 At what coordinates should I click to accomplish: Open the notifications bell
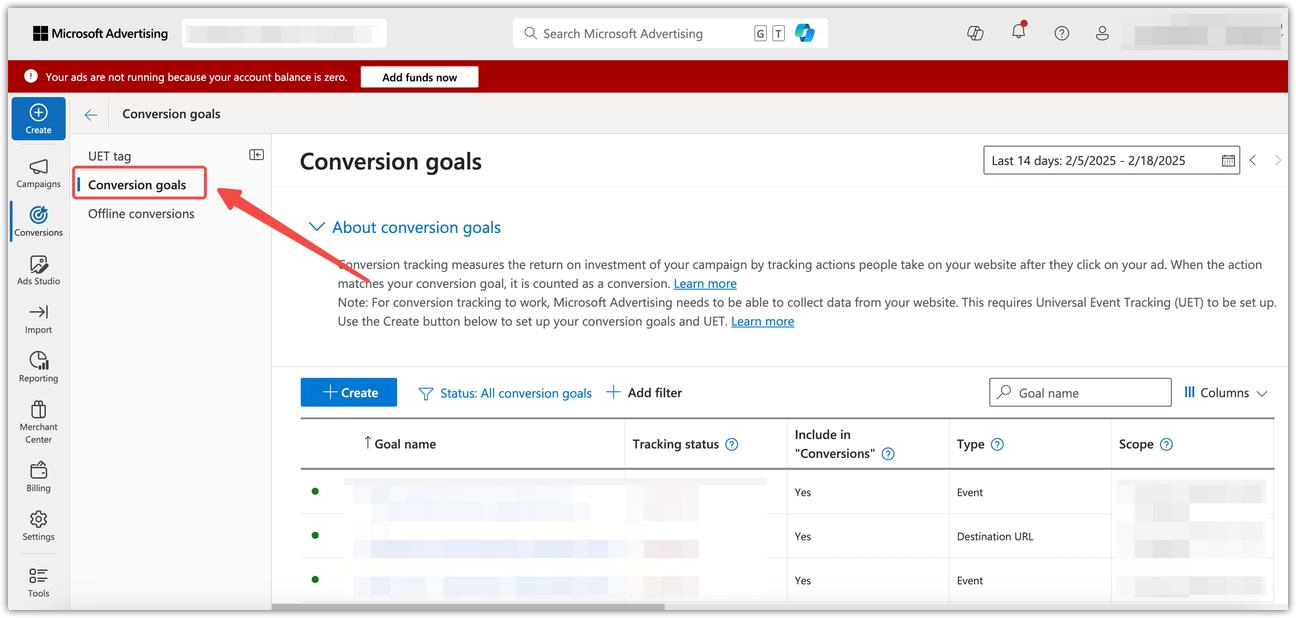[1019, 32]
